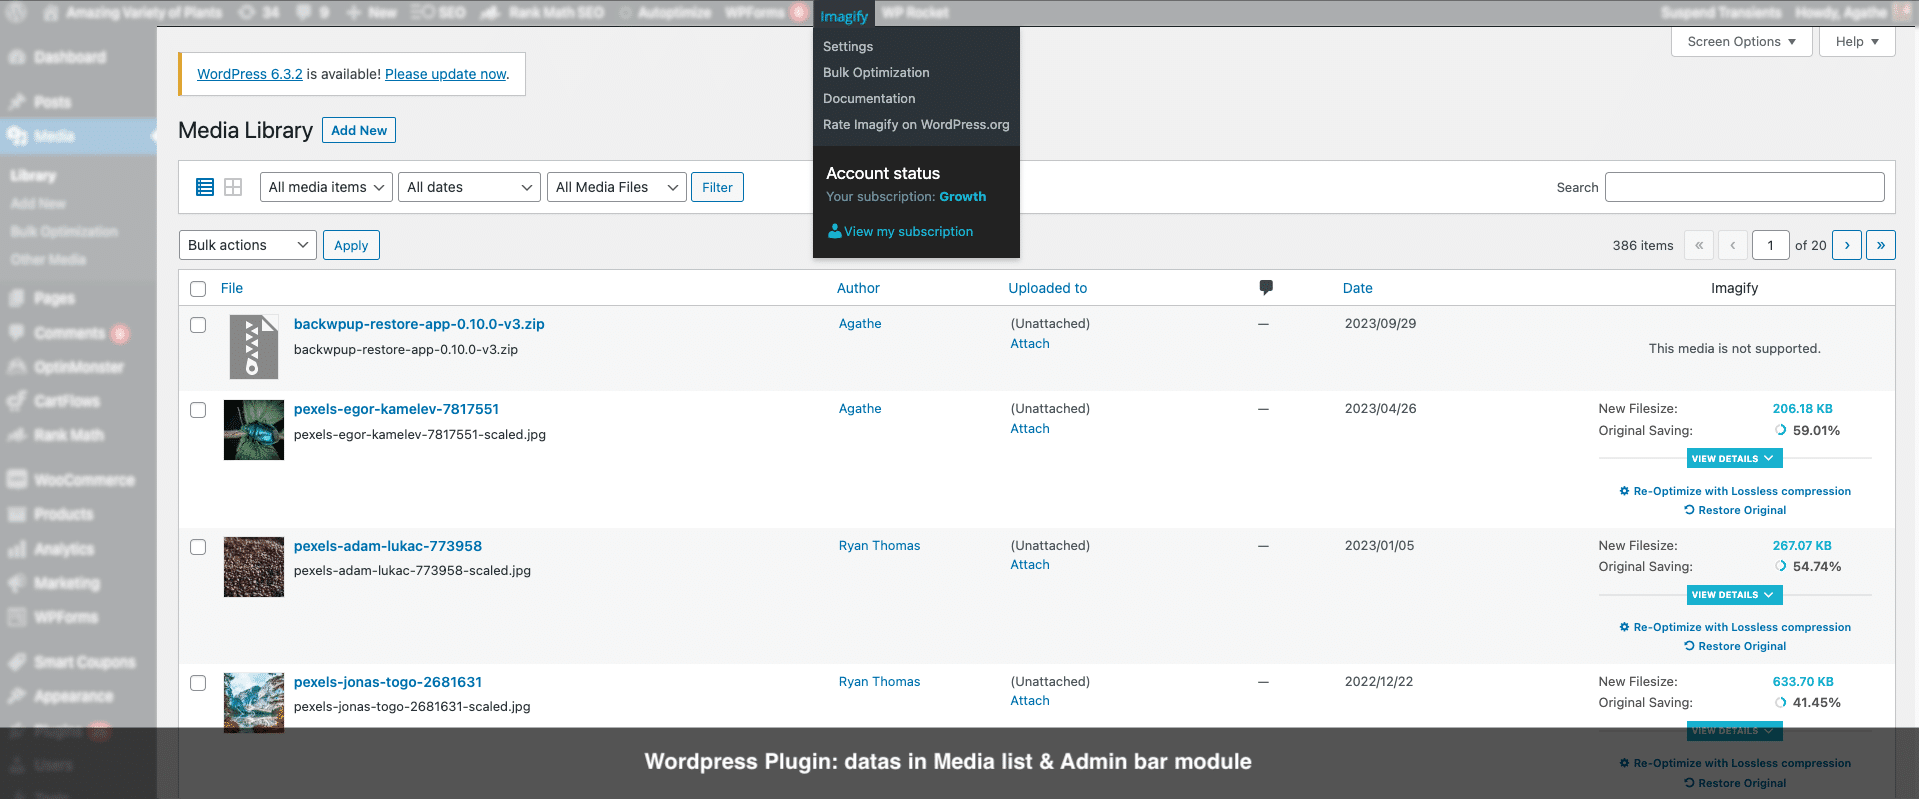
Task: Focus the Search media input field
Action: (1744, 187)
